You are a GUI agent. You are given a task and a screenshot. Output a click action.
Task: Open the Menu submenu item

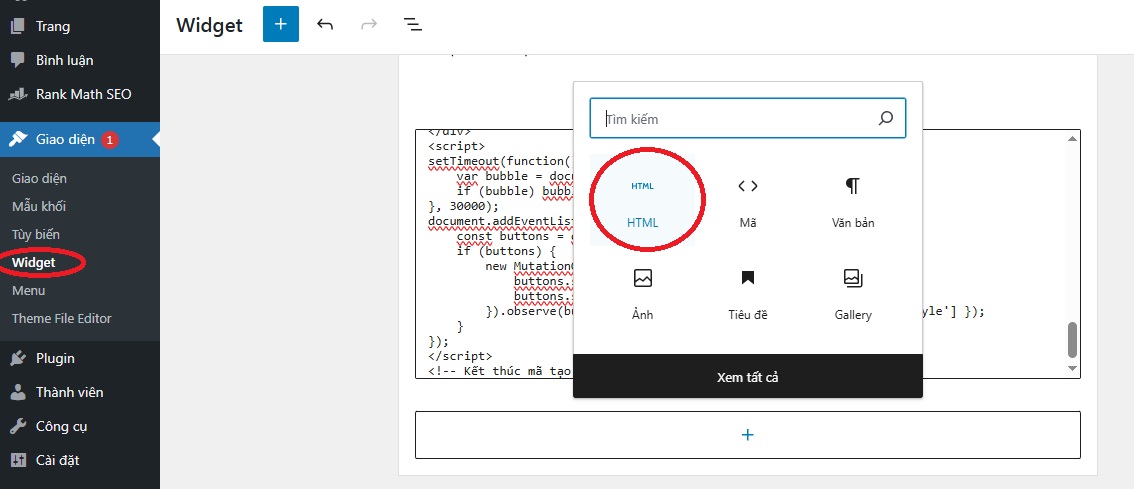click(28, 290)
